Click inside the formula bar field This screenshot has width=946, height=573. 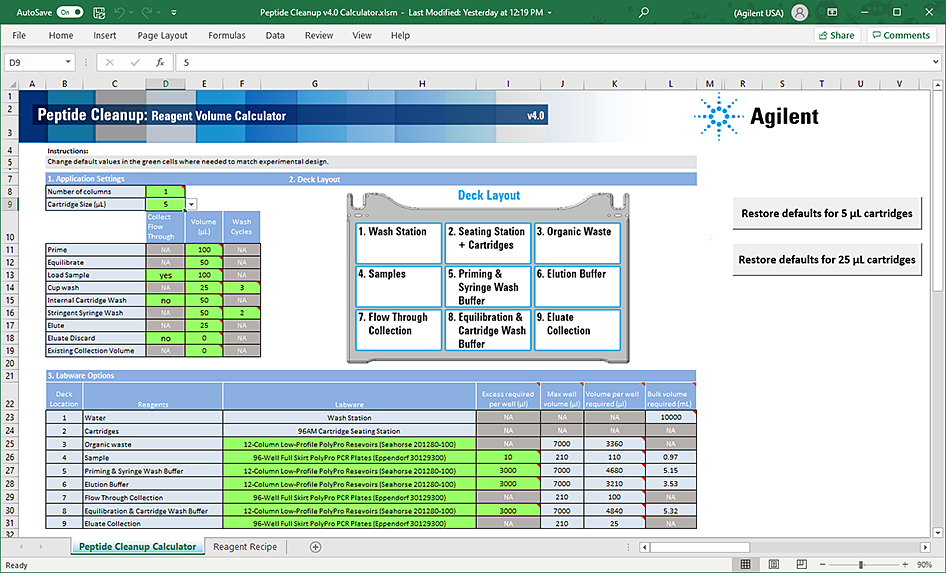(x=552, y=62)
